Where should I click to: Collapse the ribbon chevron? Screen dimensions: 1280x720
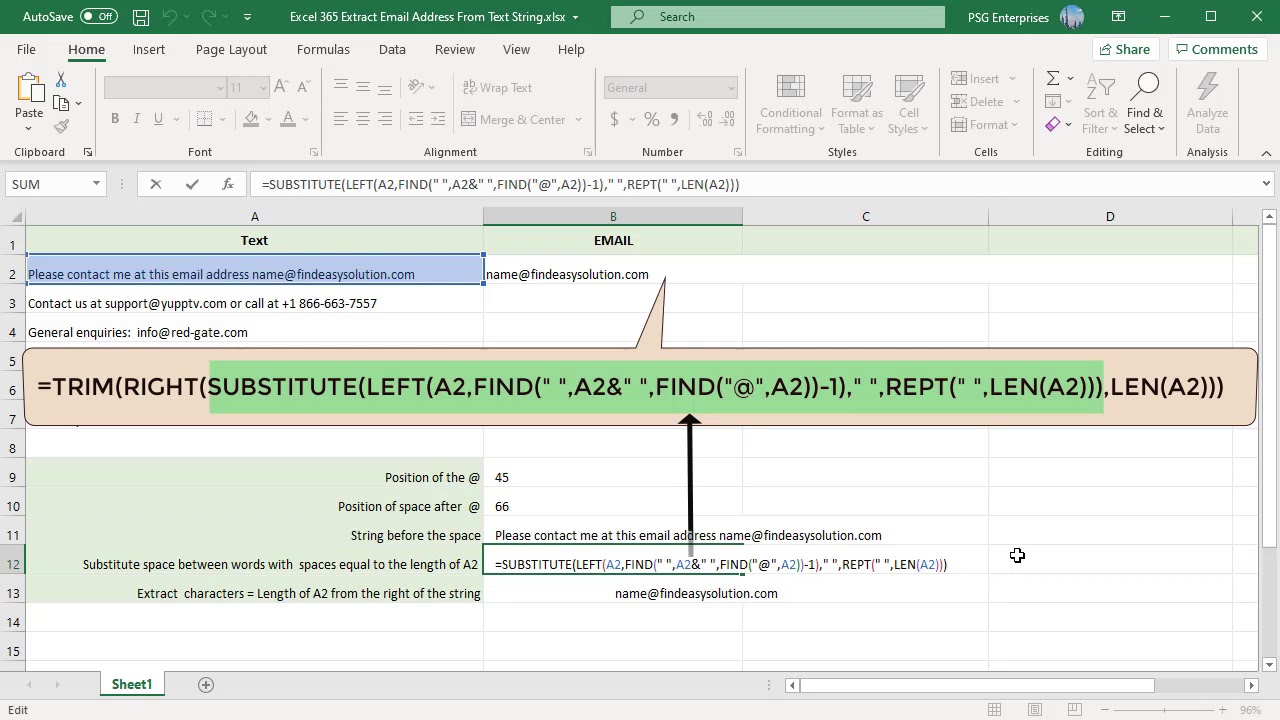coord(1266,153)
